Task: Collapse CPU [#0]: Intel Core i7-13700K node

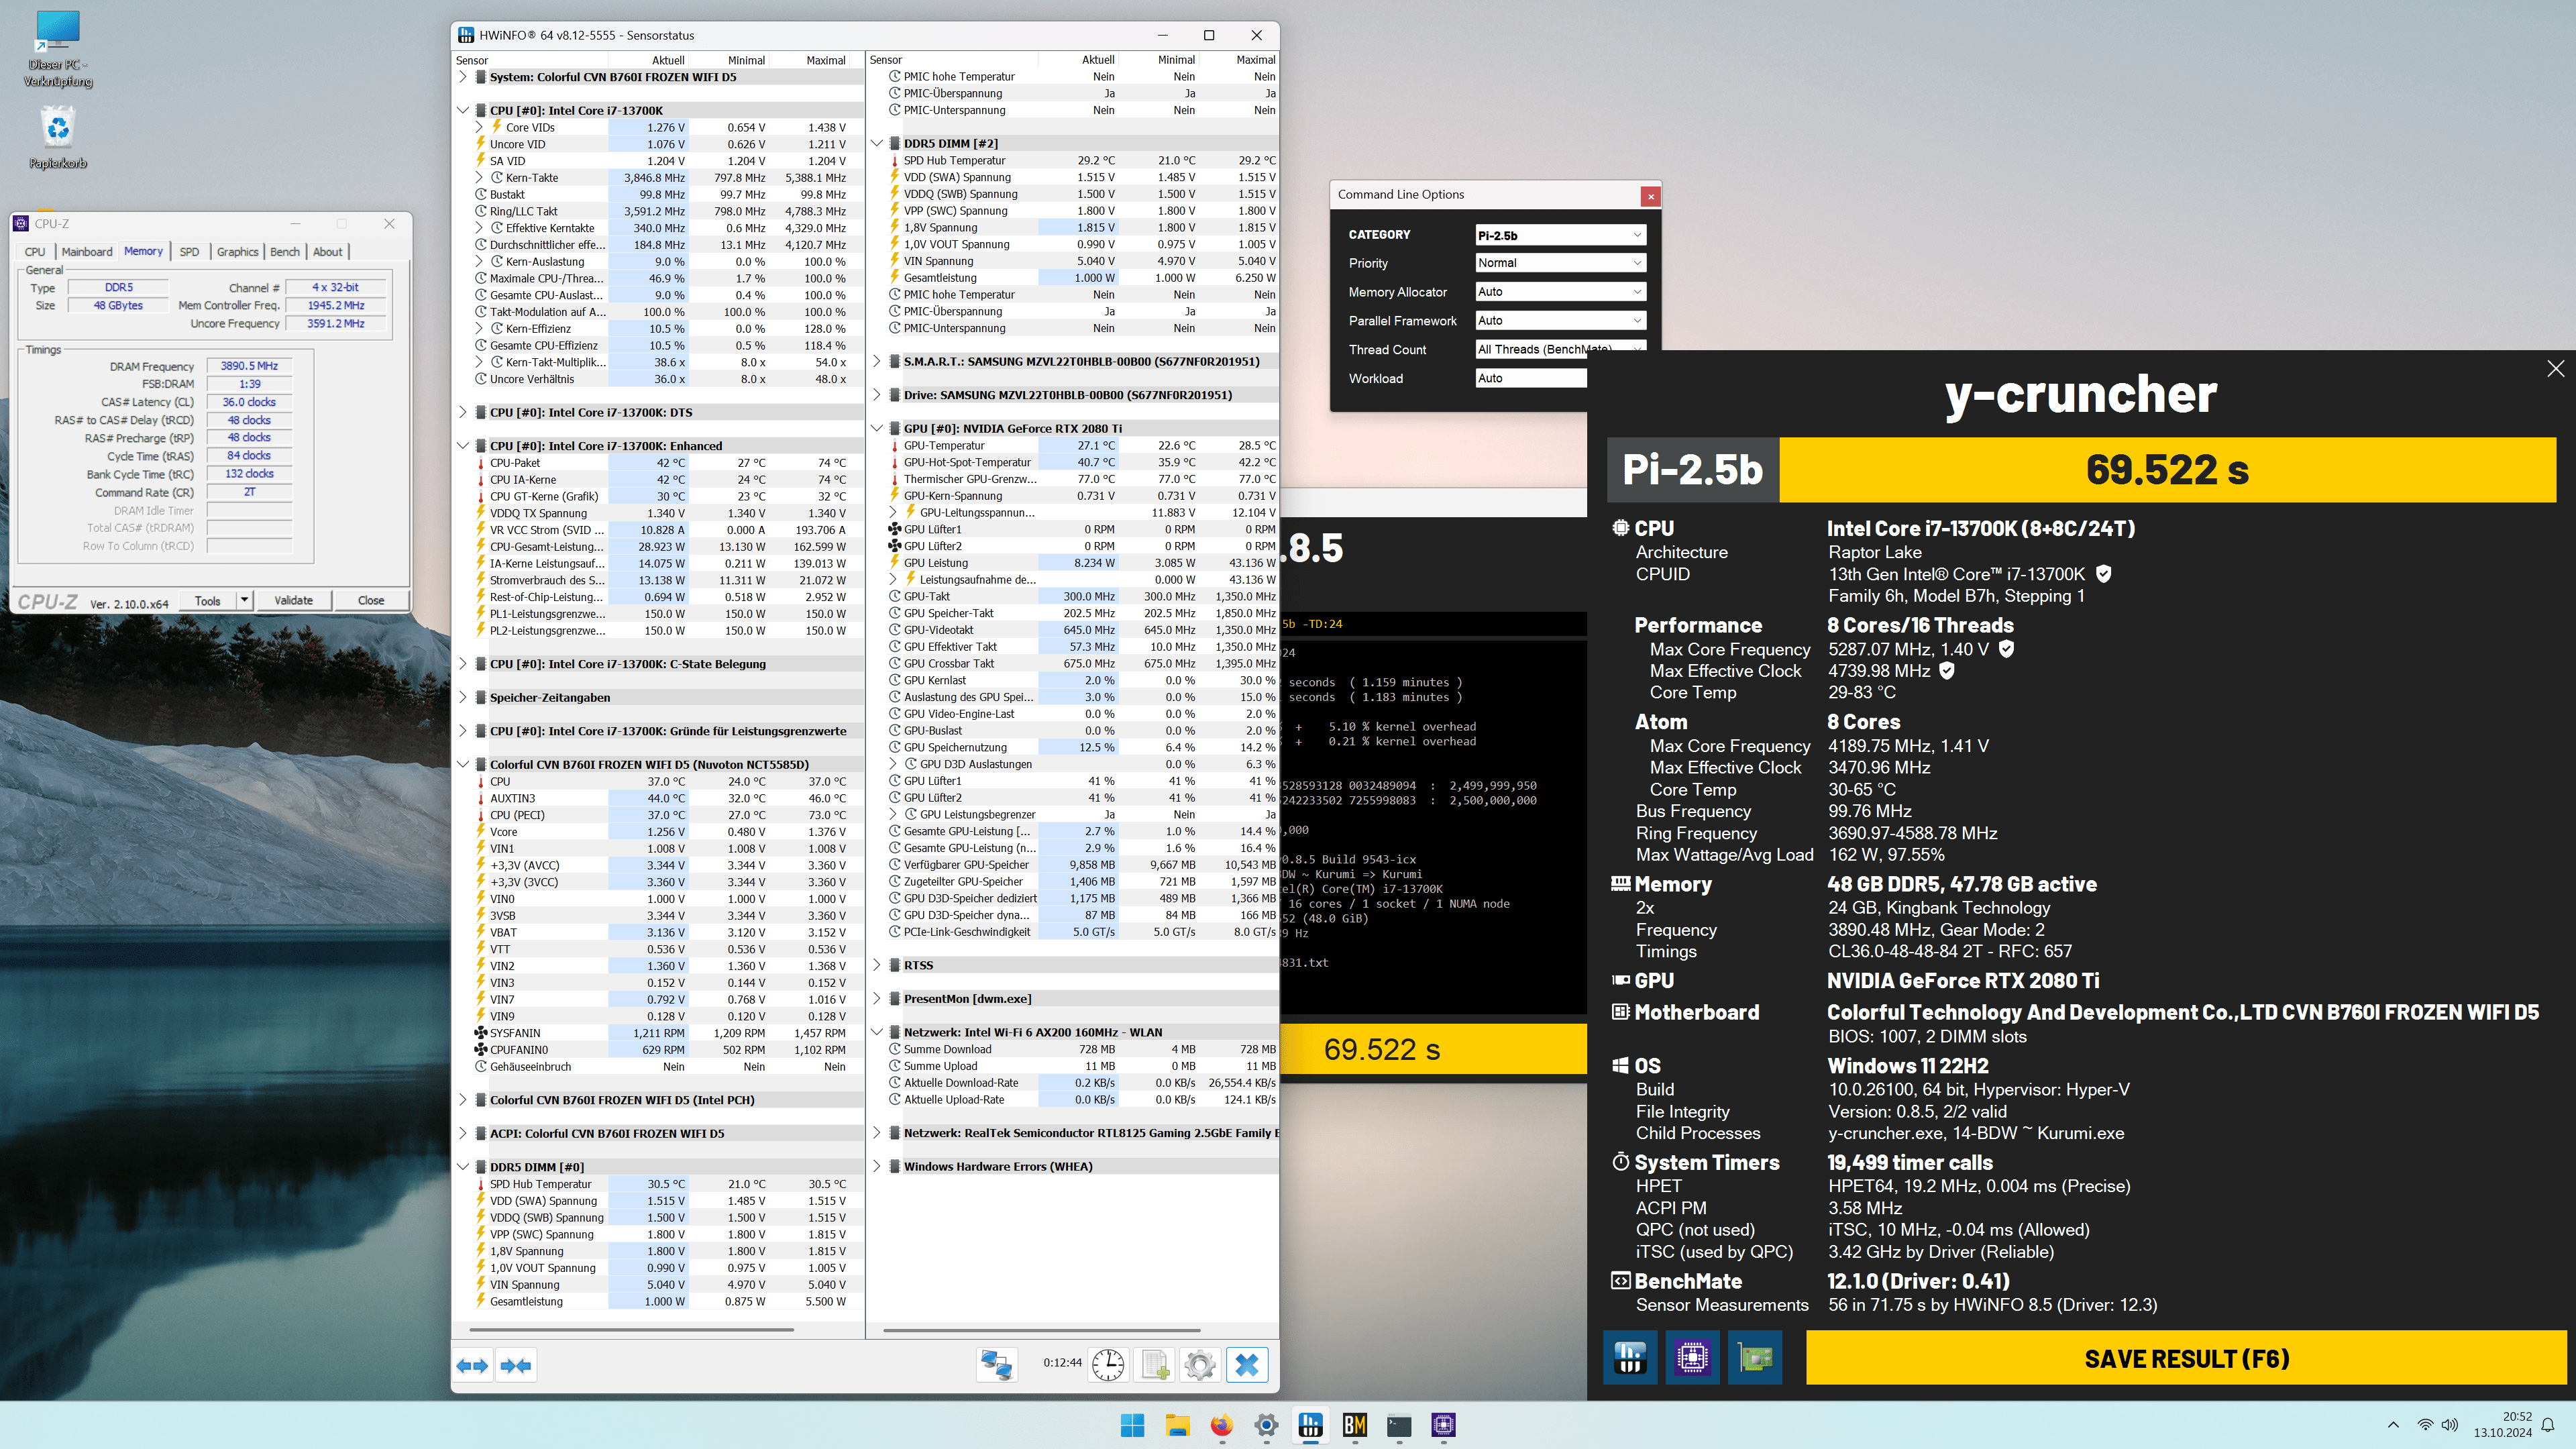Action: pyautogui.click(x=462, y=111)
